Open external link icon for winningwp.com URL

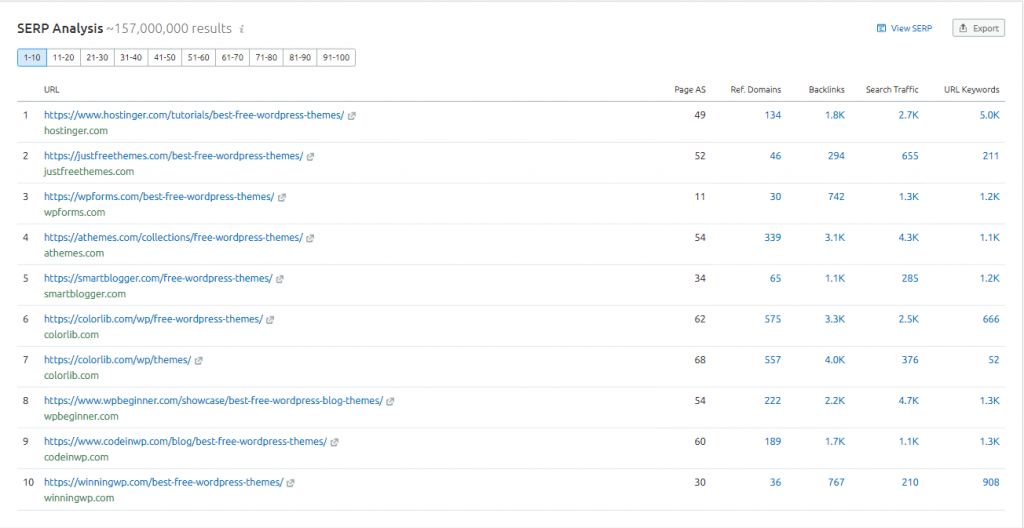pos(291,483)
